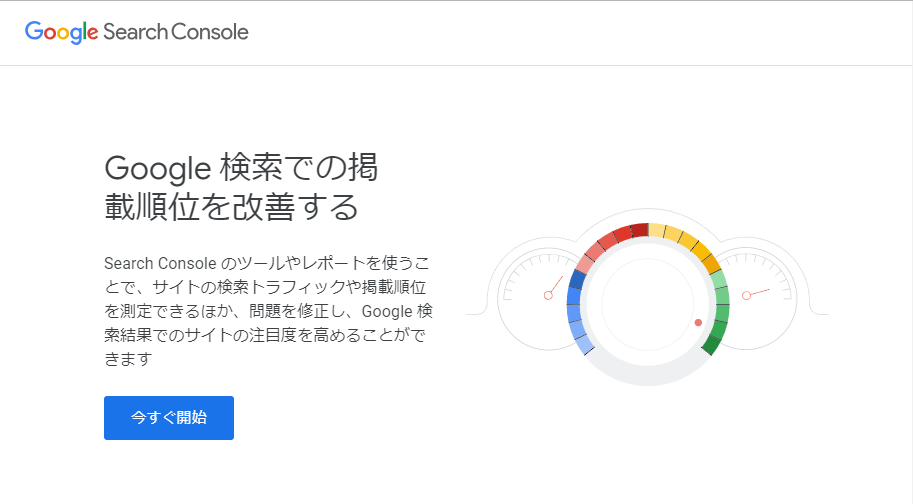The image size is (913, 504).
Task: Click the paragraph starting with Search Console のツール
Action: pos(268,311)
